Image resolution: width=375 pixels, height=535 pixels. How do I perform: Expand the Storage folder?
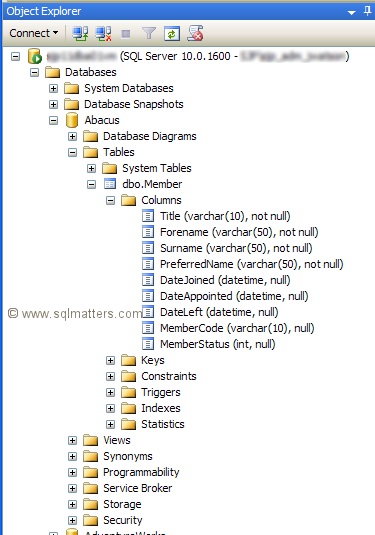coord(72,505)
